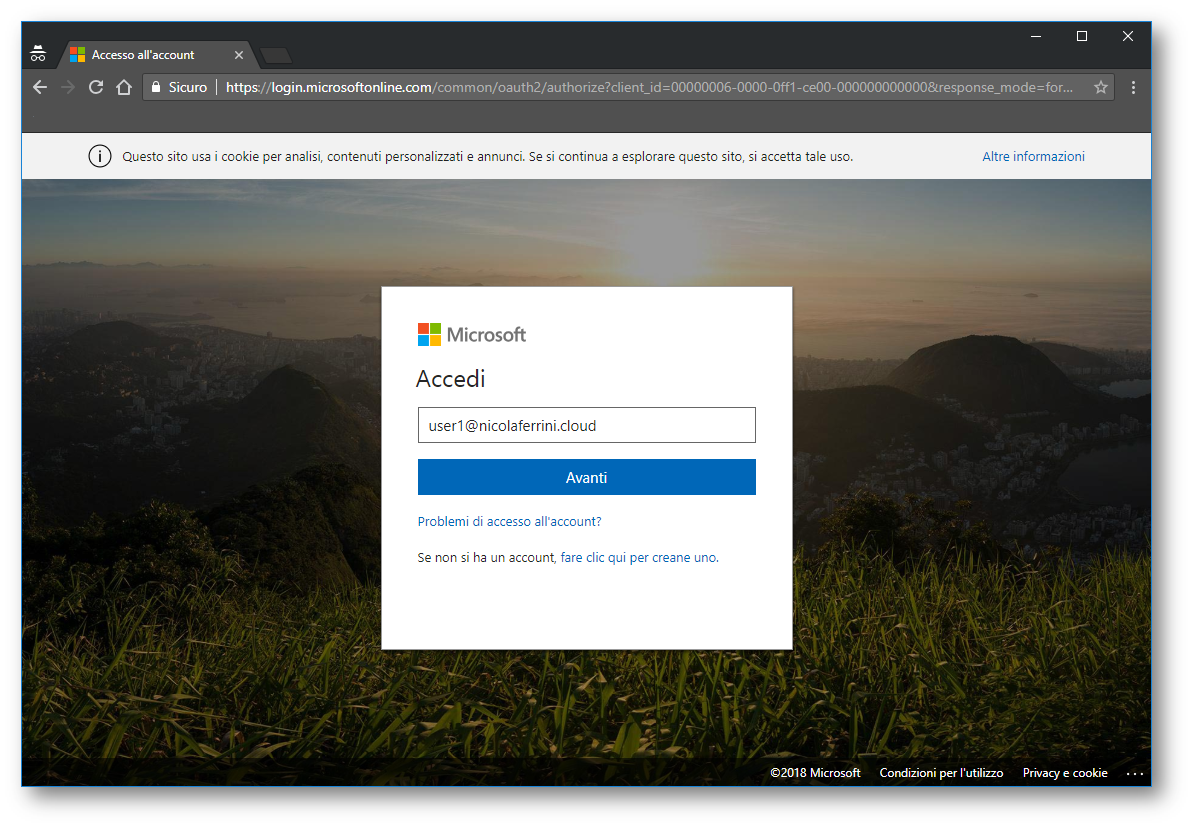Close the browser window
The height and width of the screenshot is (829, 1194).
point(1128,36)
